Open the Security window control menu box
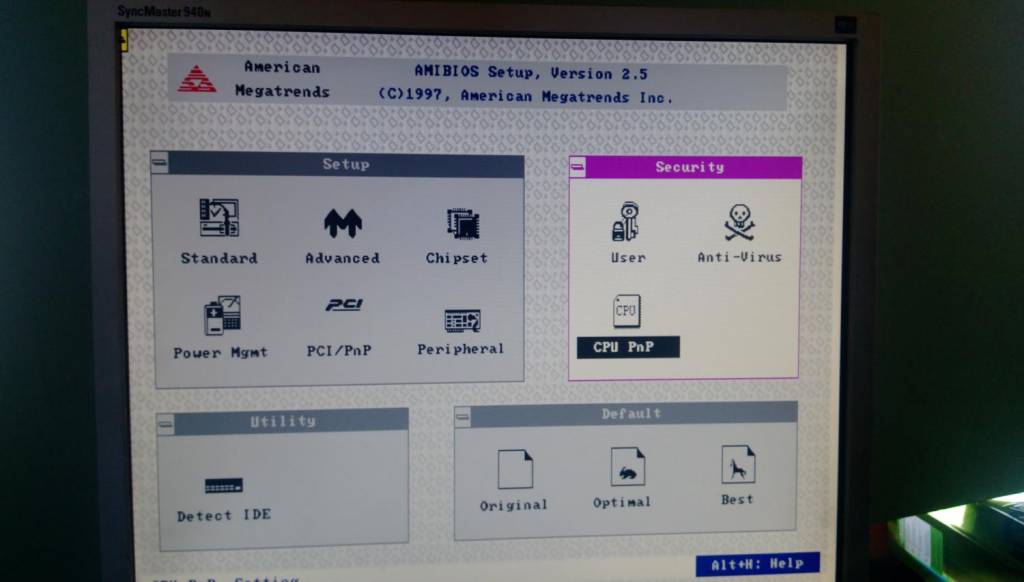This screenshot has width=1024, height=582. (577, 167)
